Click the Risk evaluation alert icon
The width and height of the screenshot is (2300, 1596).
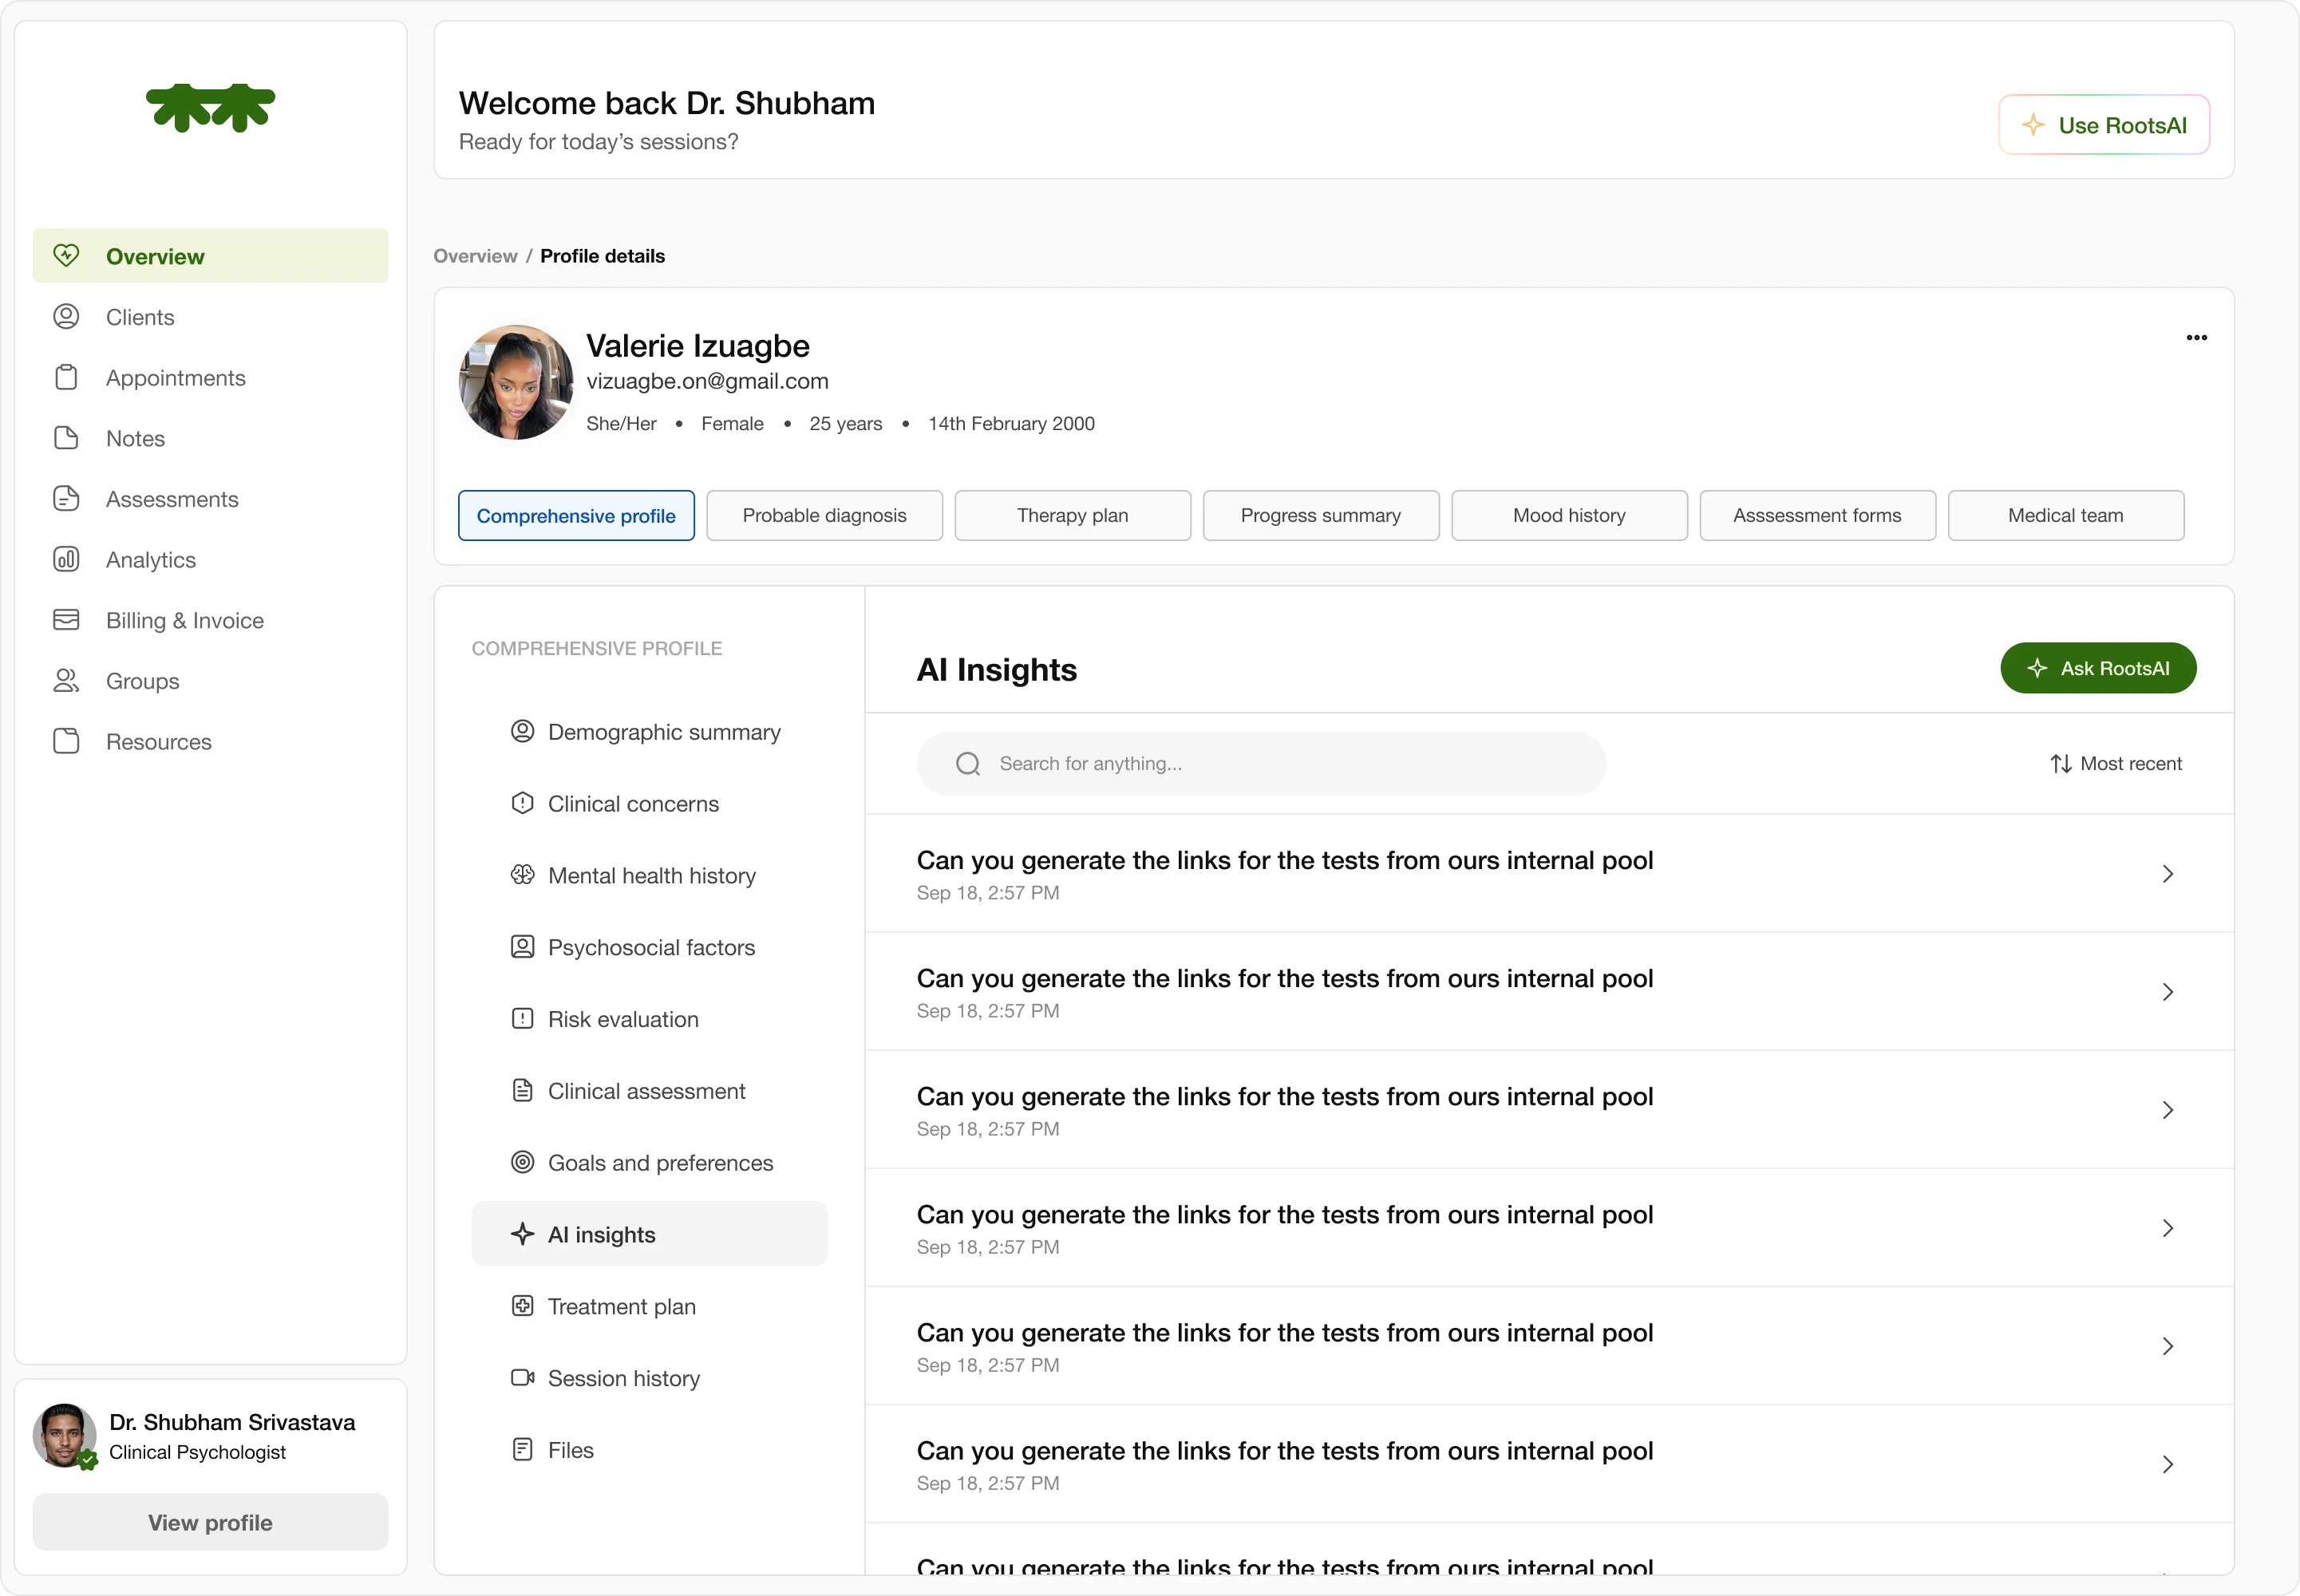(522, 1018)
